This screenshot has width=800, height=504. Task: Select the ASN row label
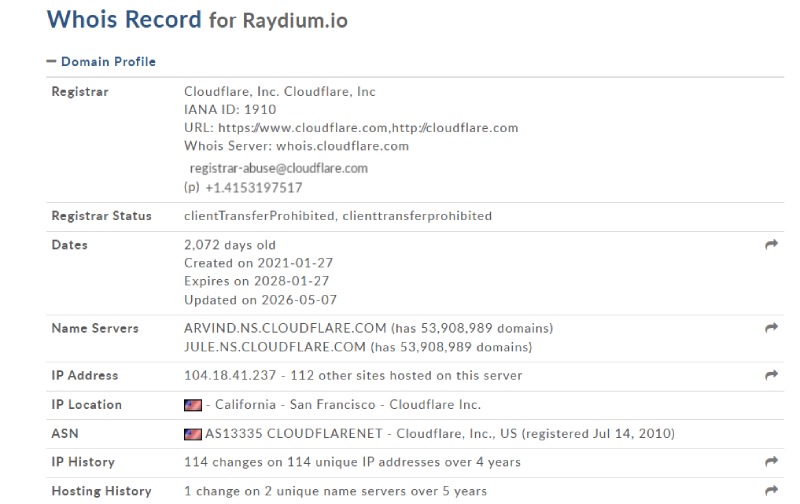(65, 434)
